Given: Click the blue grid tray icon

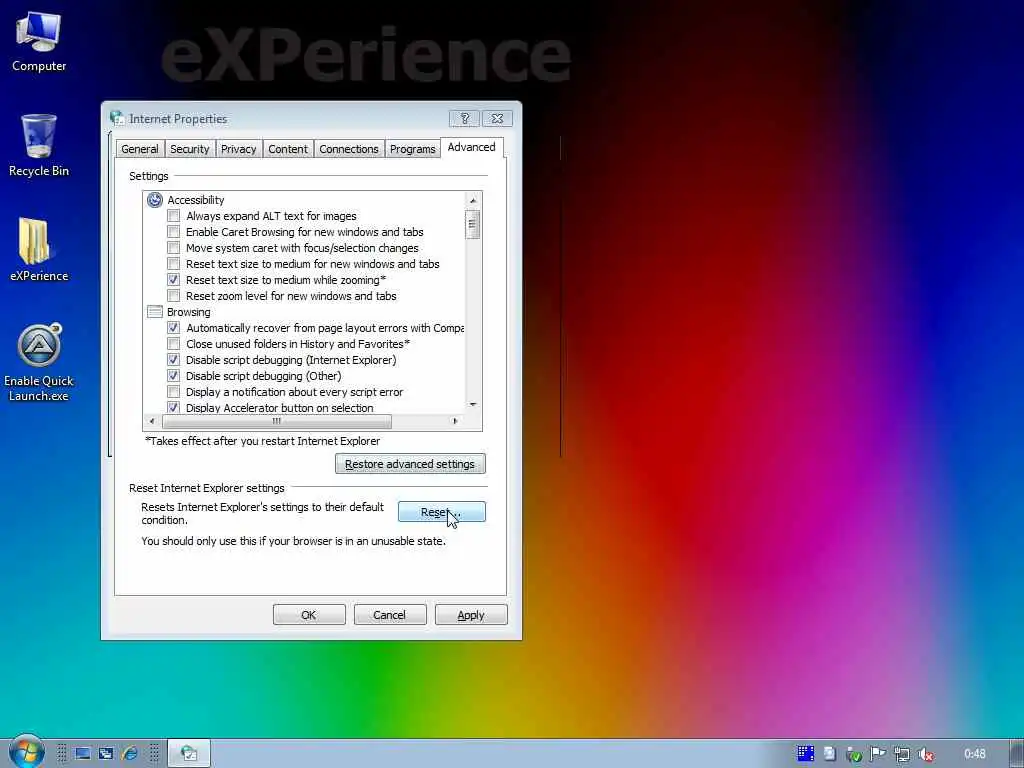Looking at the screenshot, I should point(805,754).
